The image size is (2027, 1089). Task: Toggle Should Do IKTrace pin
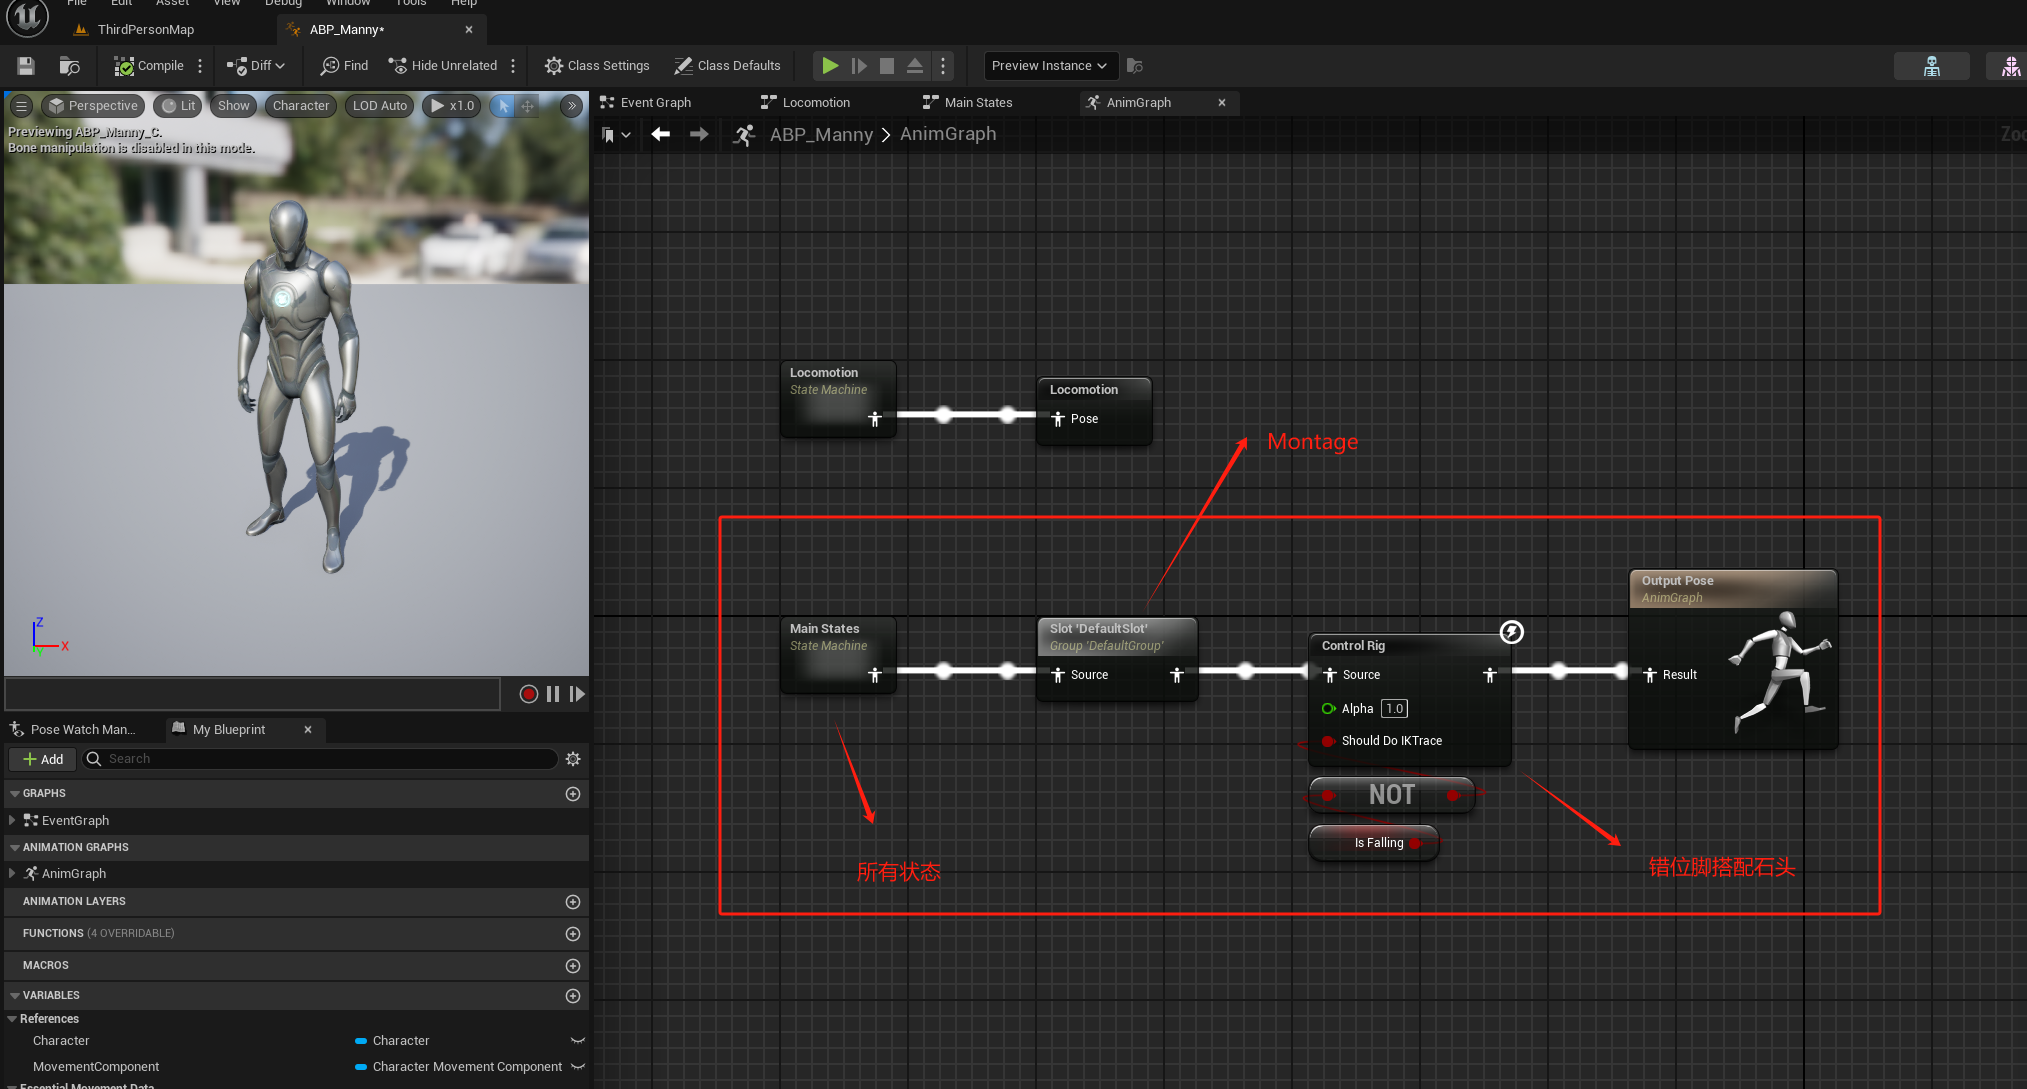pos(1329,741)
